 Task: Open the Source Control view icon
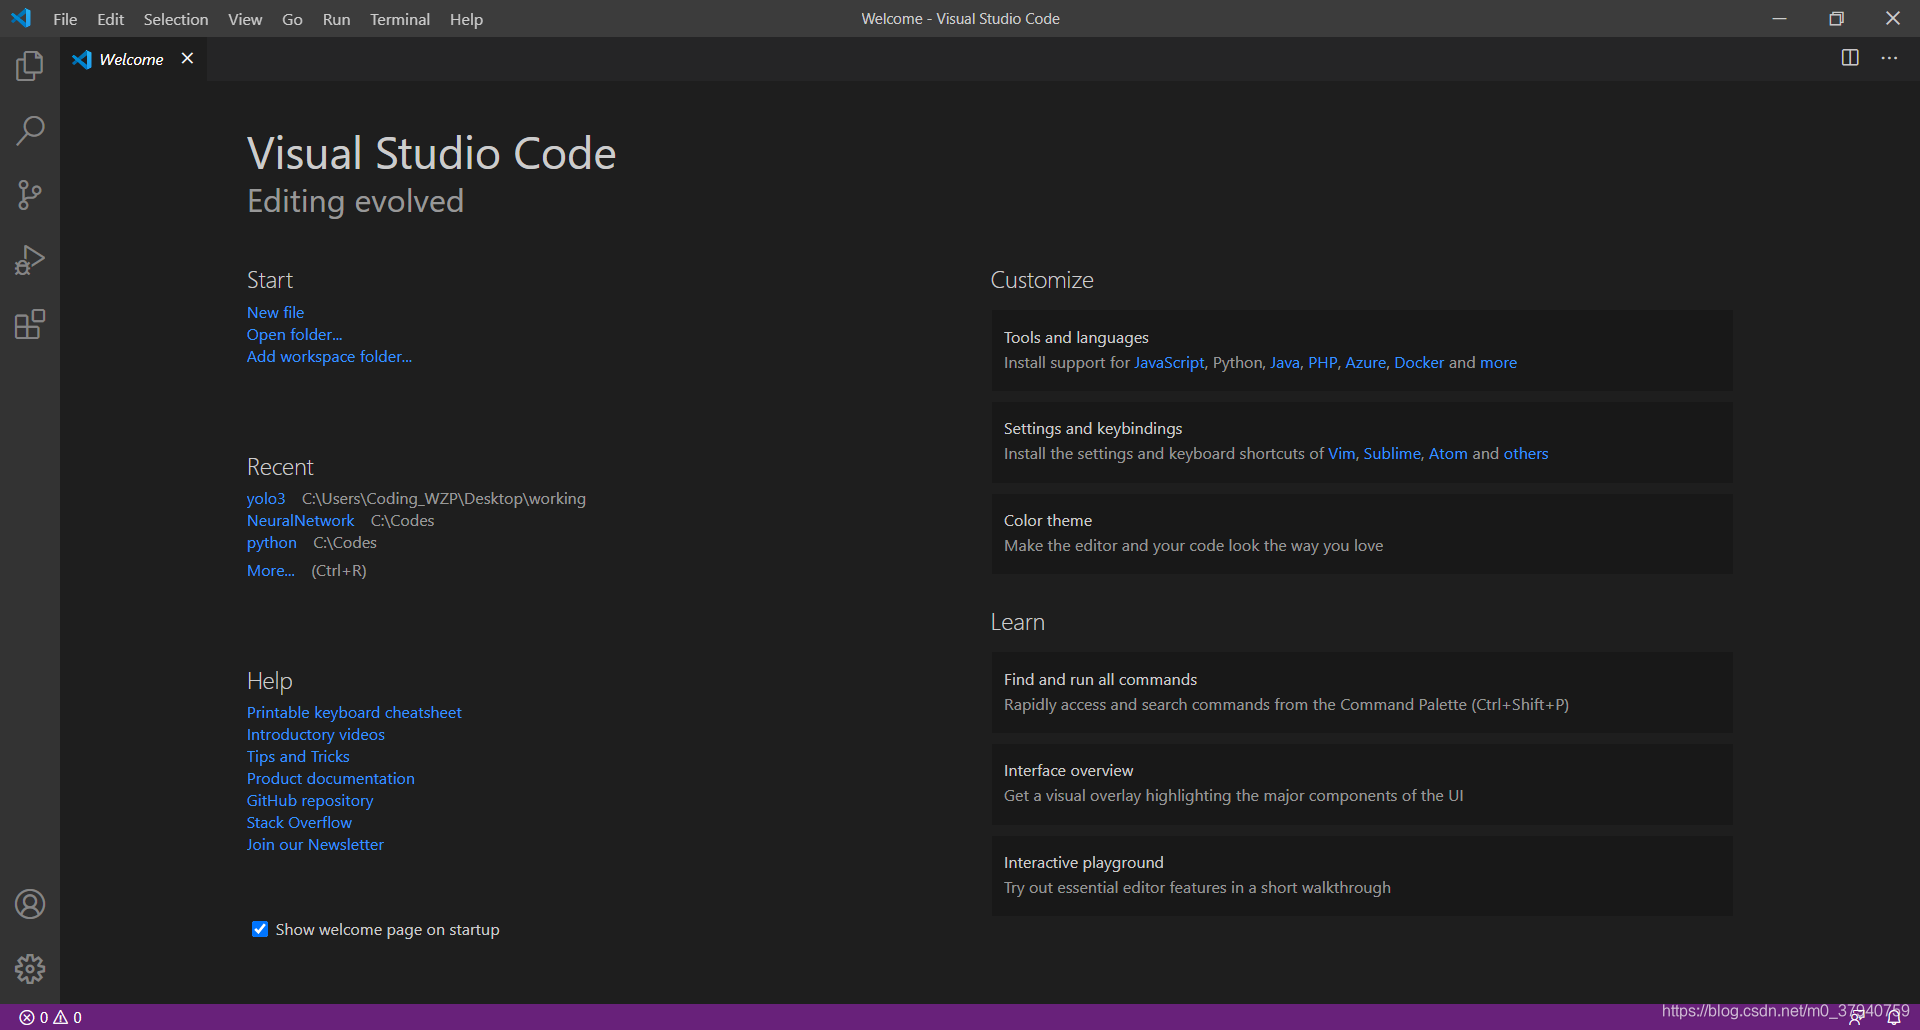[30, 195]
